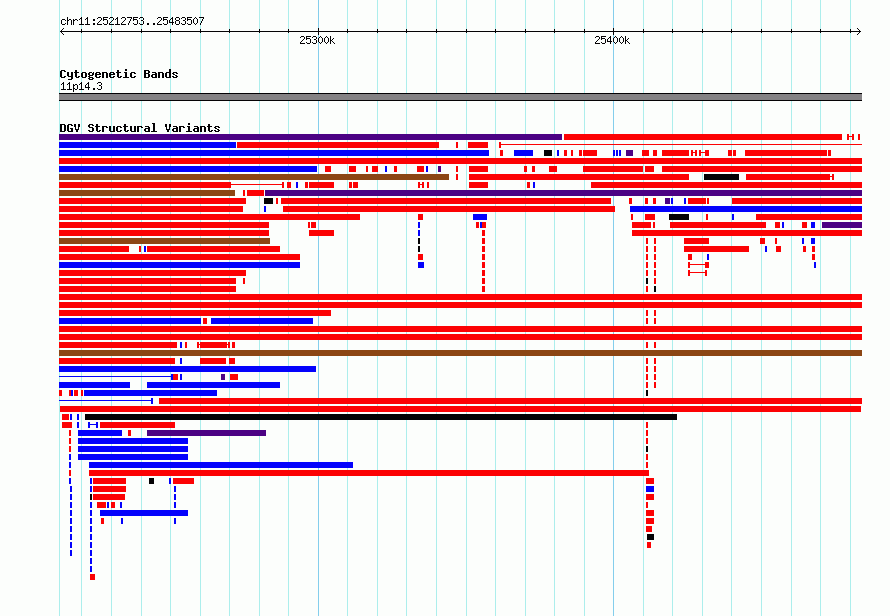The width and height of the screenshot is (890, 616).
Task: Click the 25300k ruler tick label
Action: point(317,40)
